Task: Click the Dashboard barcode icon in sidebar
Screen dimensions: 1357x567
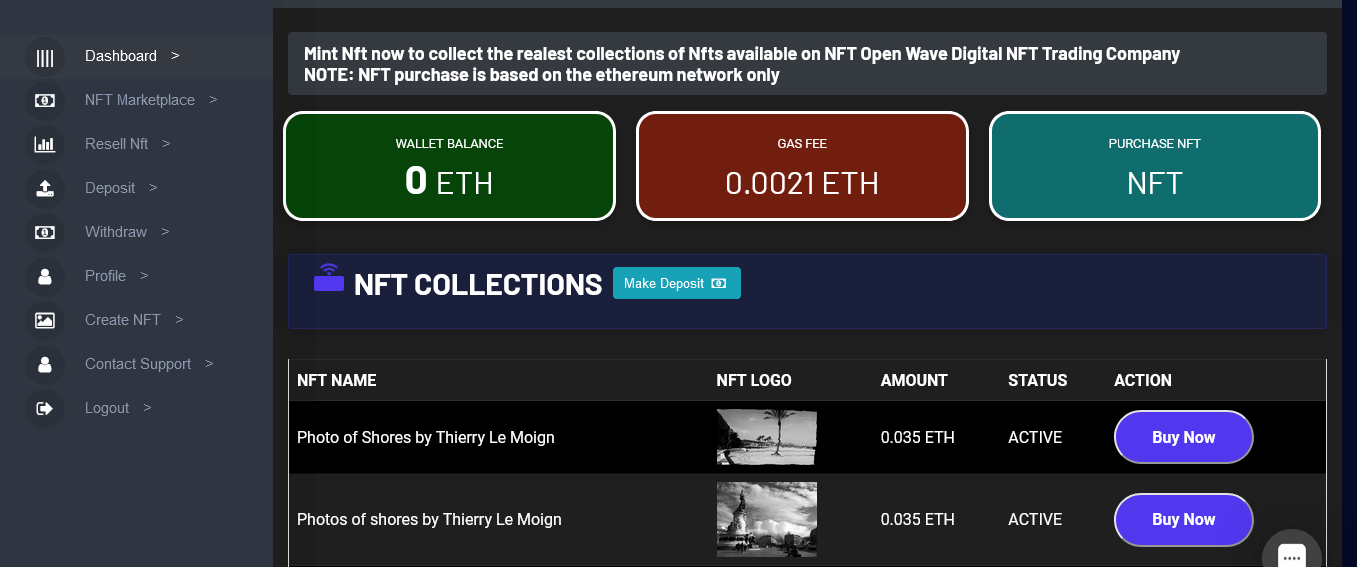Action: point(45,57)
